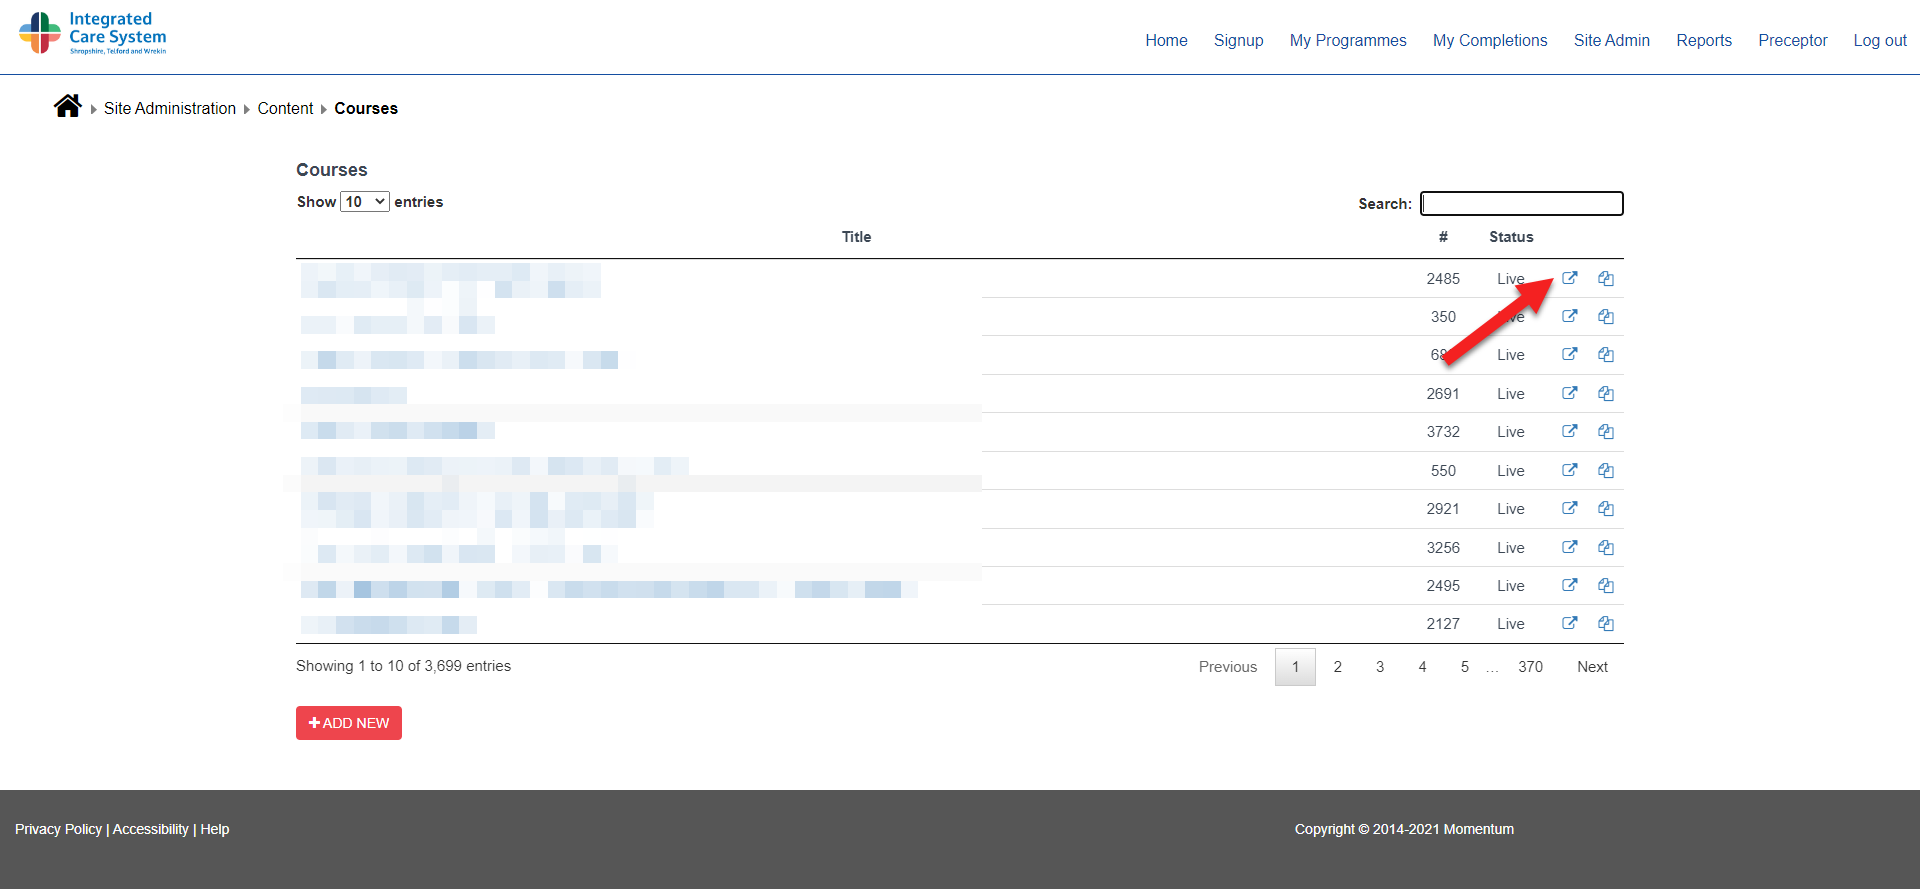Click the course number 3732 cell
The width and height of the screenshot is (1920, 889).
coord(1443,432)
